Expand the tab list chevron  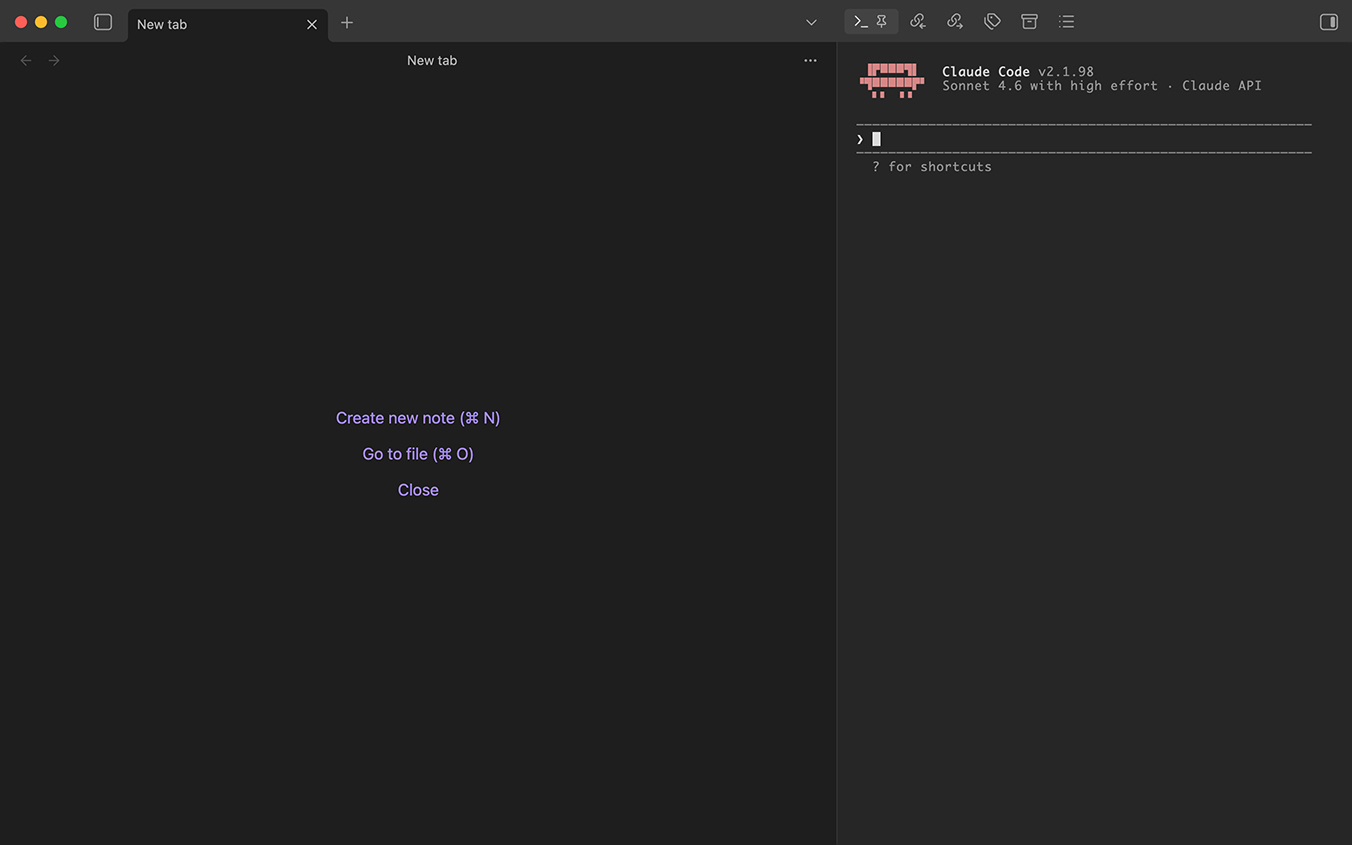(811, 22)
